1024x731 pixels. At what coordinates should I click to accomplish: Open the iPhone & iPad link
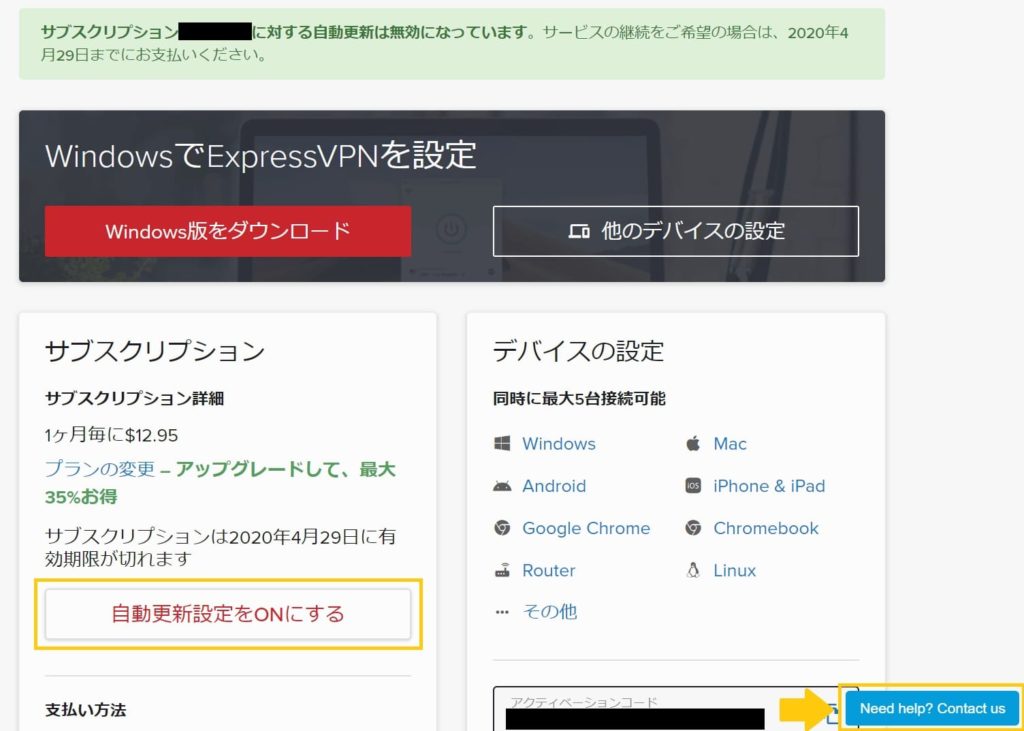click(x=769, y=486)
